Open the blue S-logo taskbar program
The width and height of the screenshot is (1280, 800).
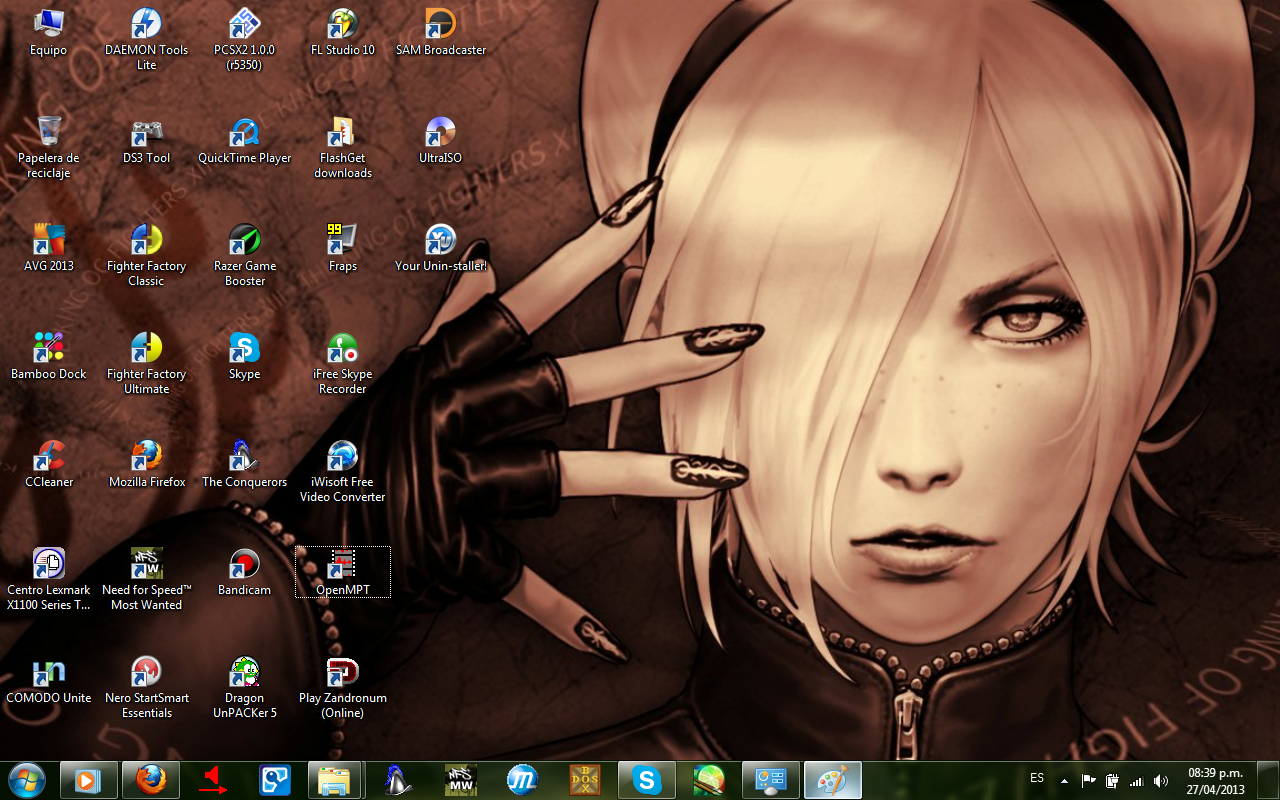275,780
